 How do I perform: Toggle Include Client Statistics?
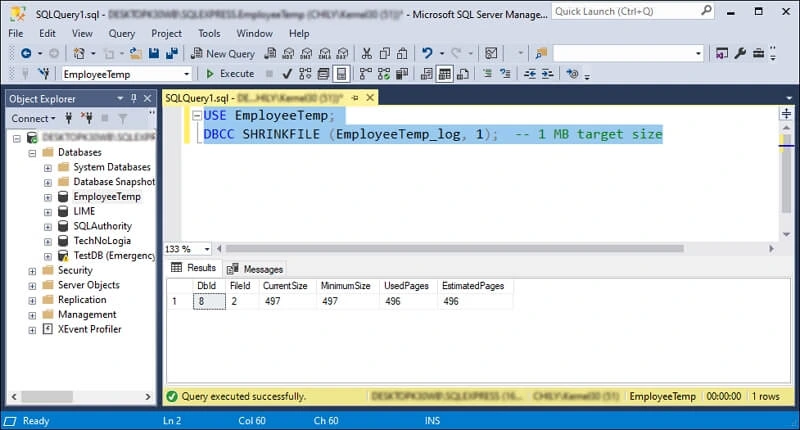(x=402, y=74)
